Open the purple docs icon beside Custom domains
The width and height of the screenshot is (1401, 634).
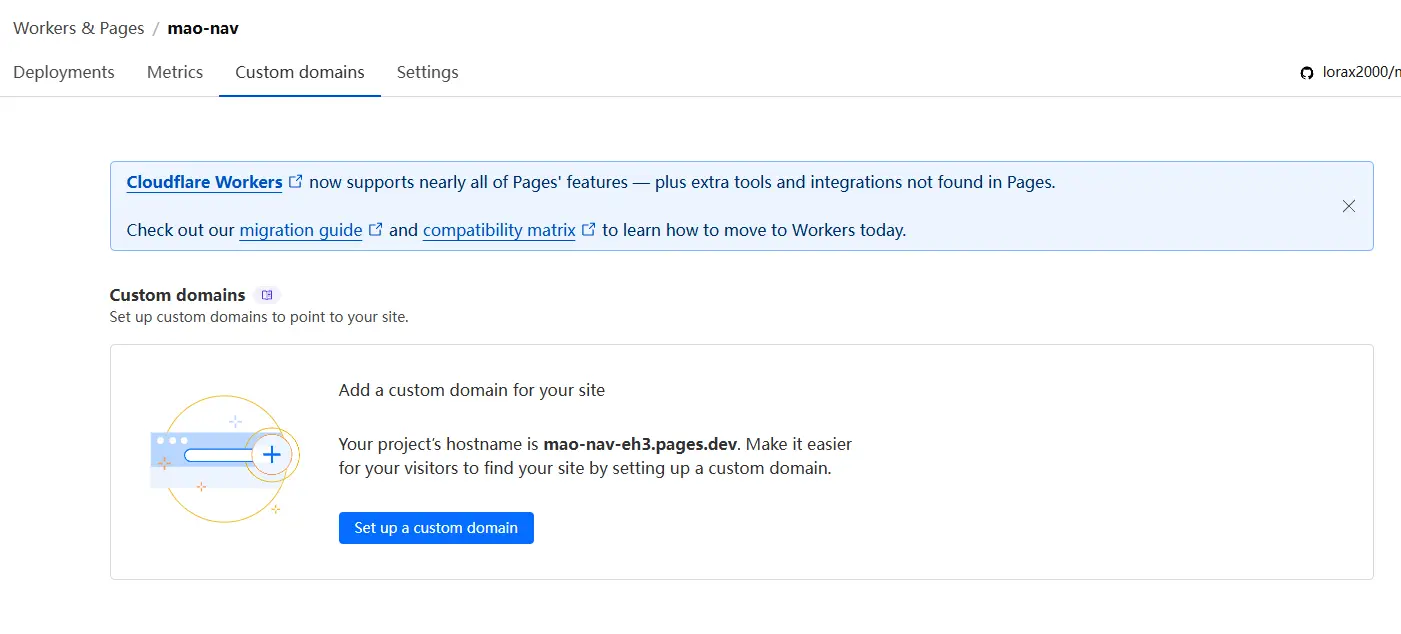[266, 295]
